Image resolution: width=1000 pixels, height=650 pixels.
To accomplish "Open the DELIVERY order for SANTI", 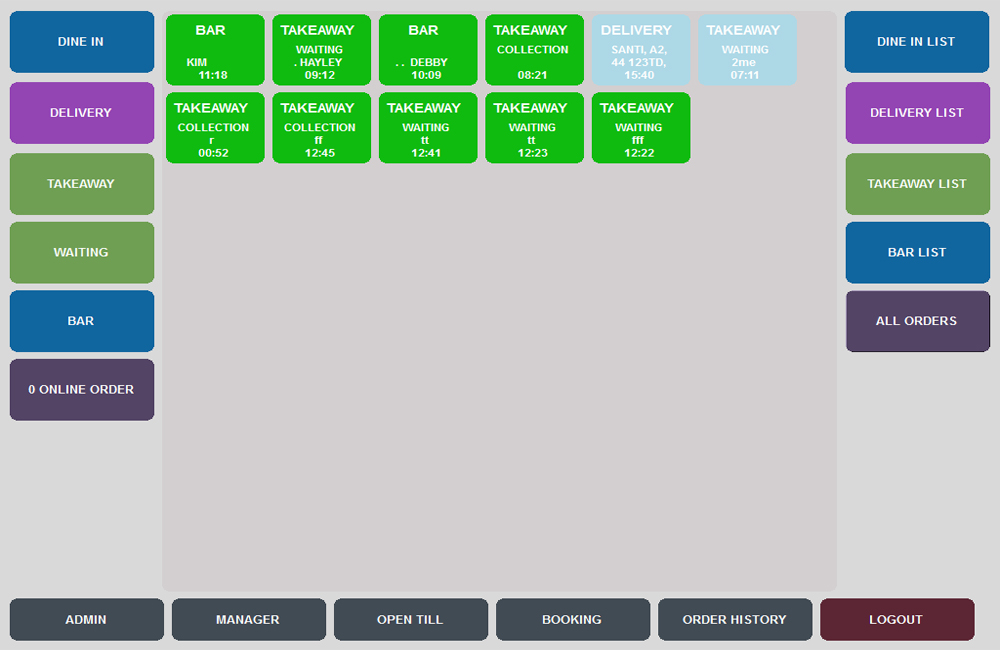I will click(x=641, y=50).
